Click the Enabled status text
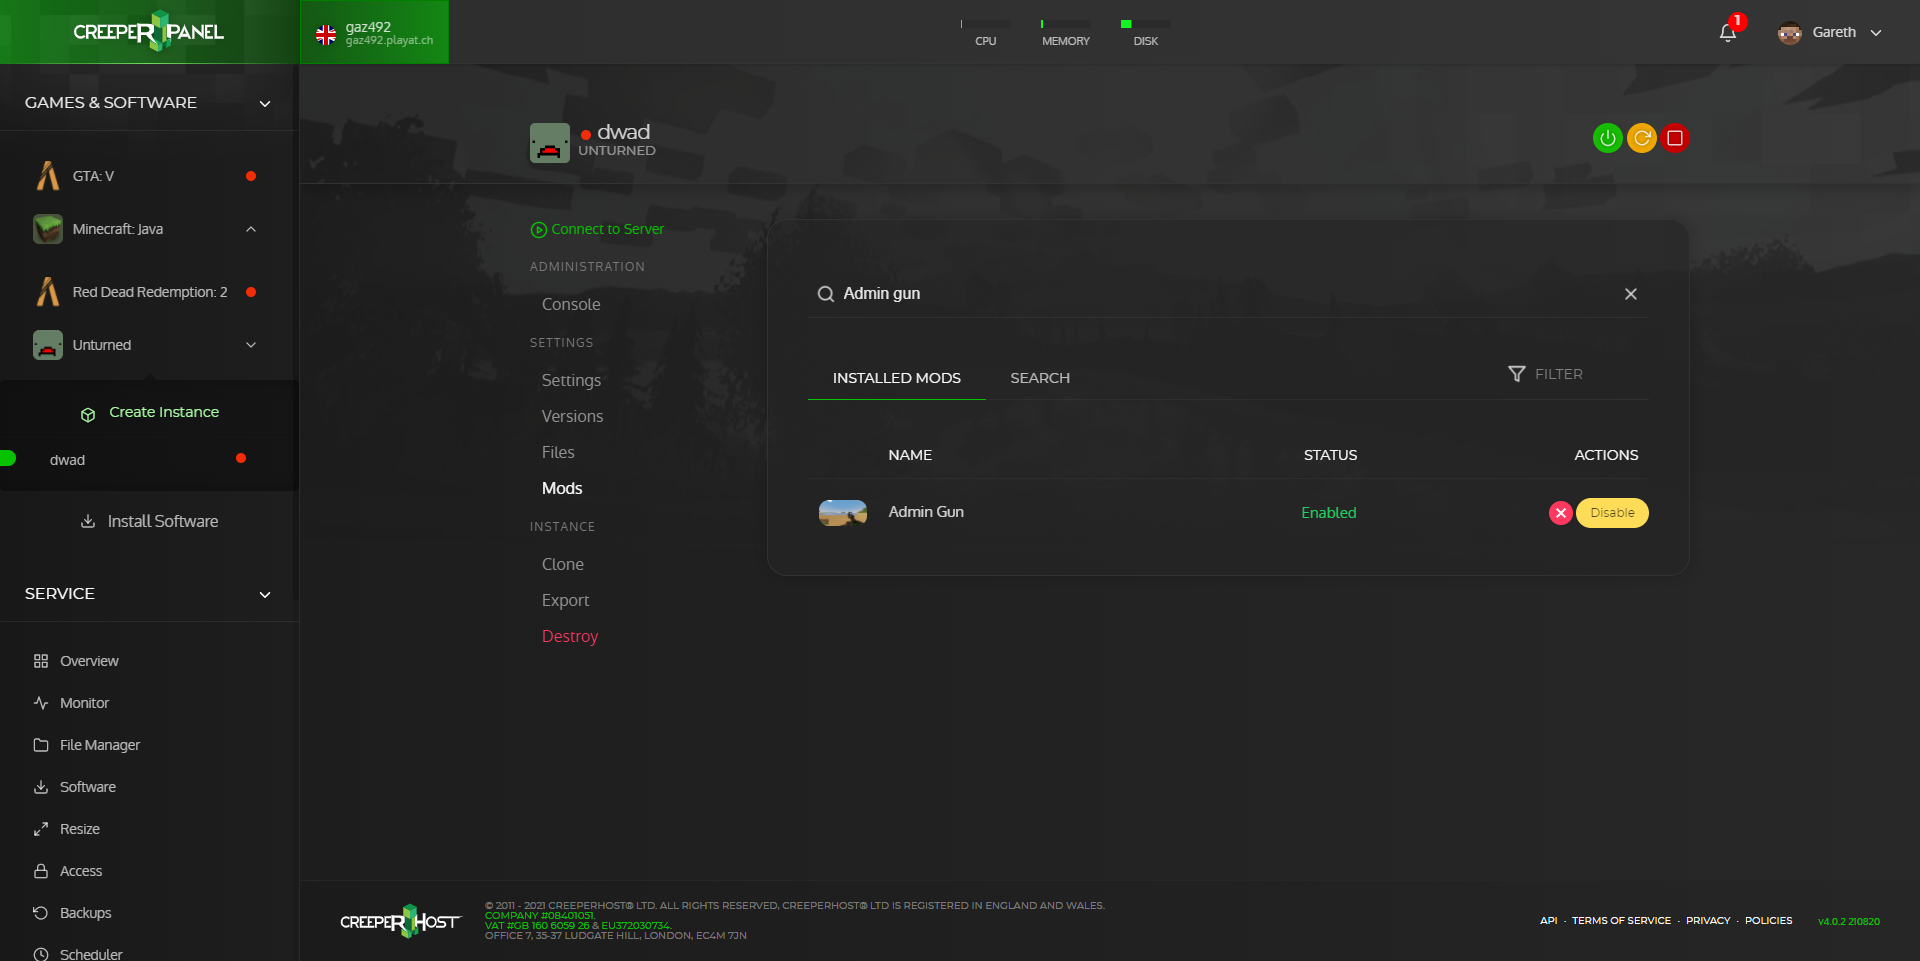1920x961 pixels. 1328,513
